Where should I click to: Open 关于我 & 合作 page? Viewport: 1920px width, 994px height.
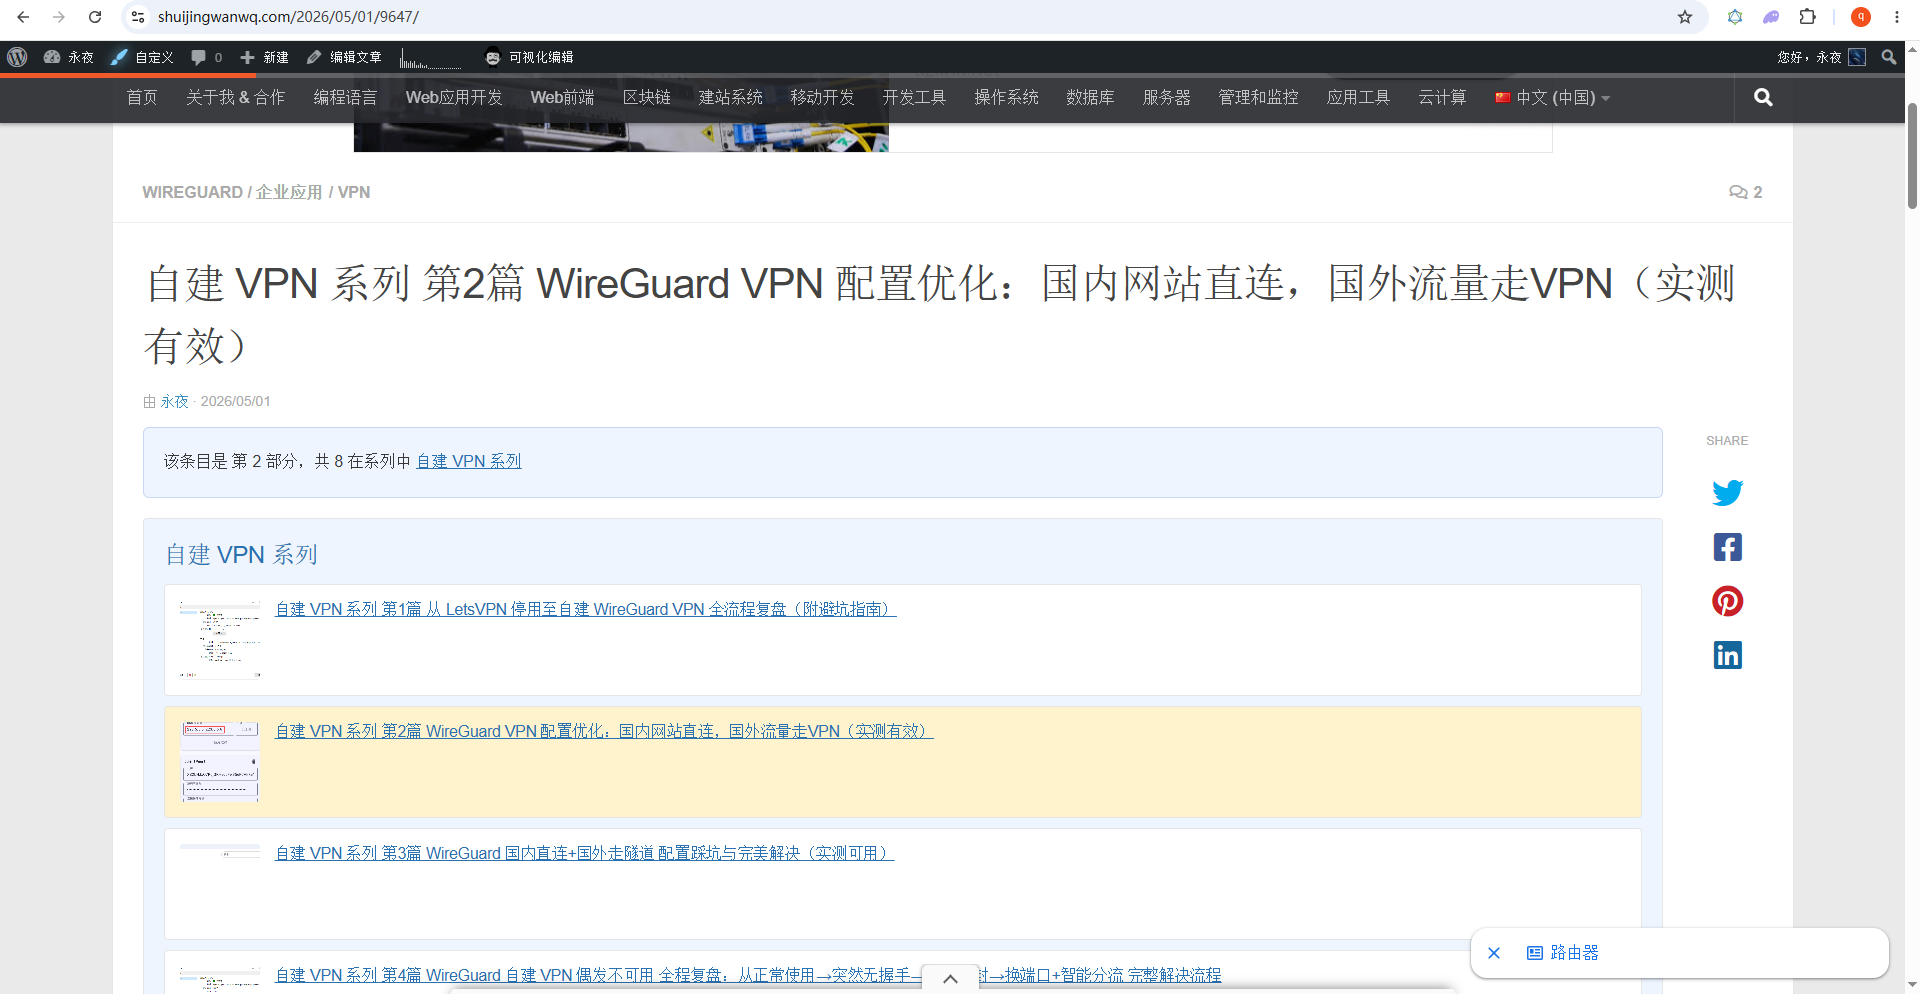coord(236,97)
